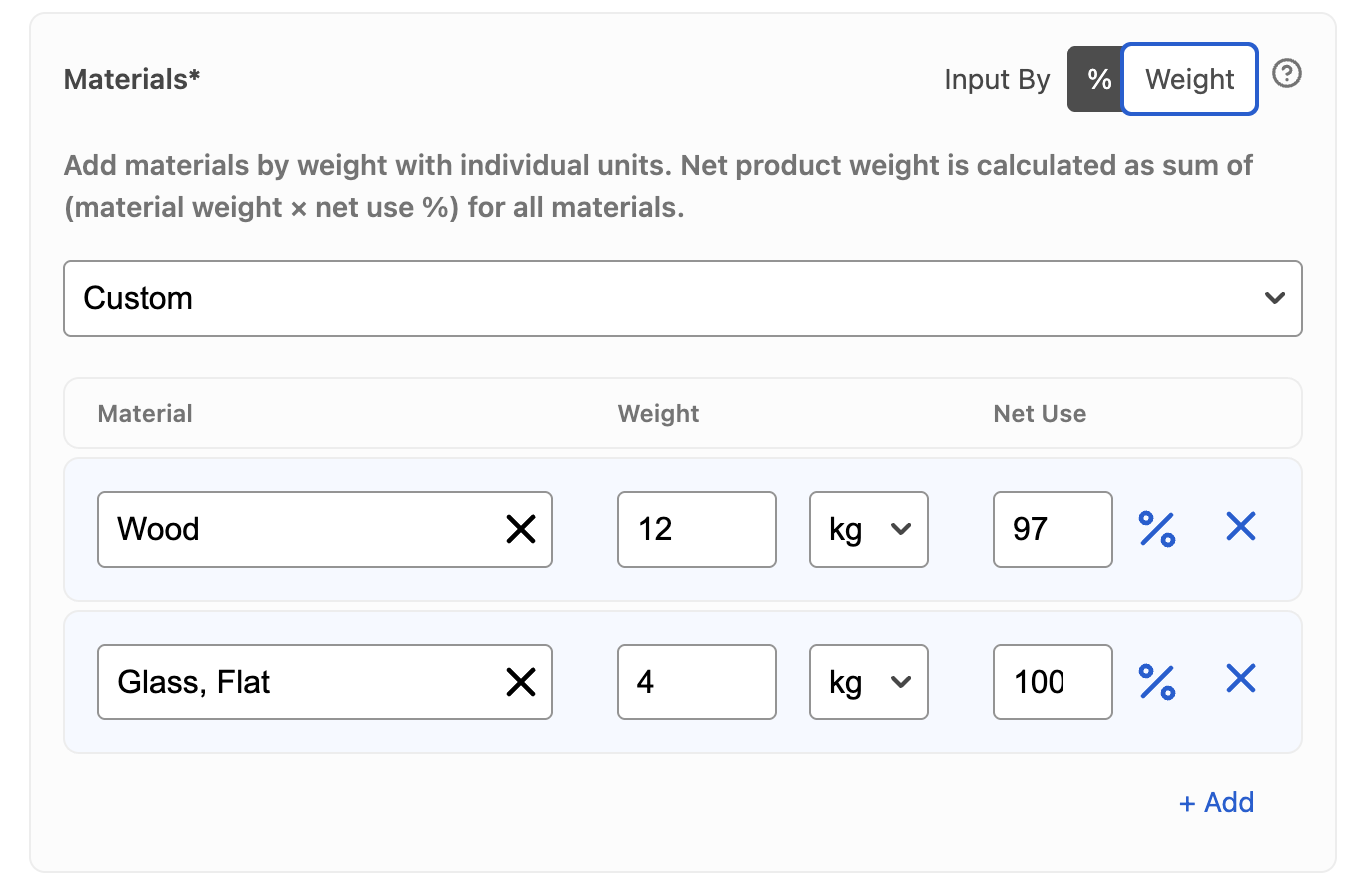Click the percent icon in Wood row

click(1157, 528)
